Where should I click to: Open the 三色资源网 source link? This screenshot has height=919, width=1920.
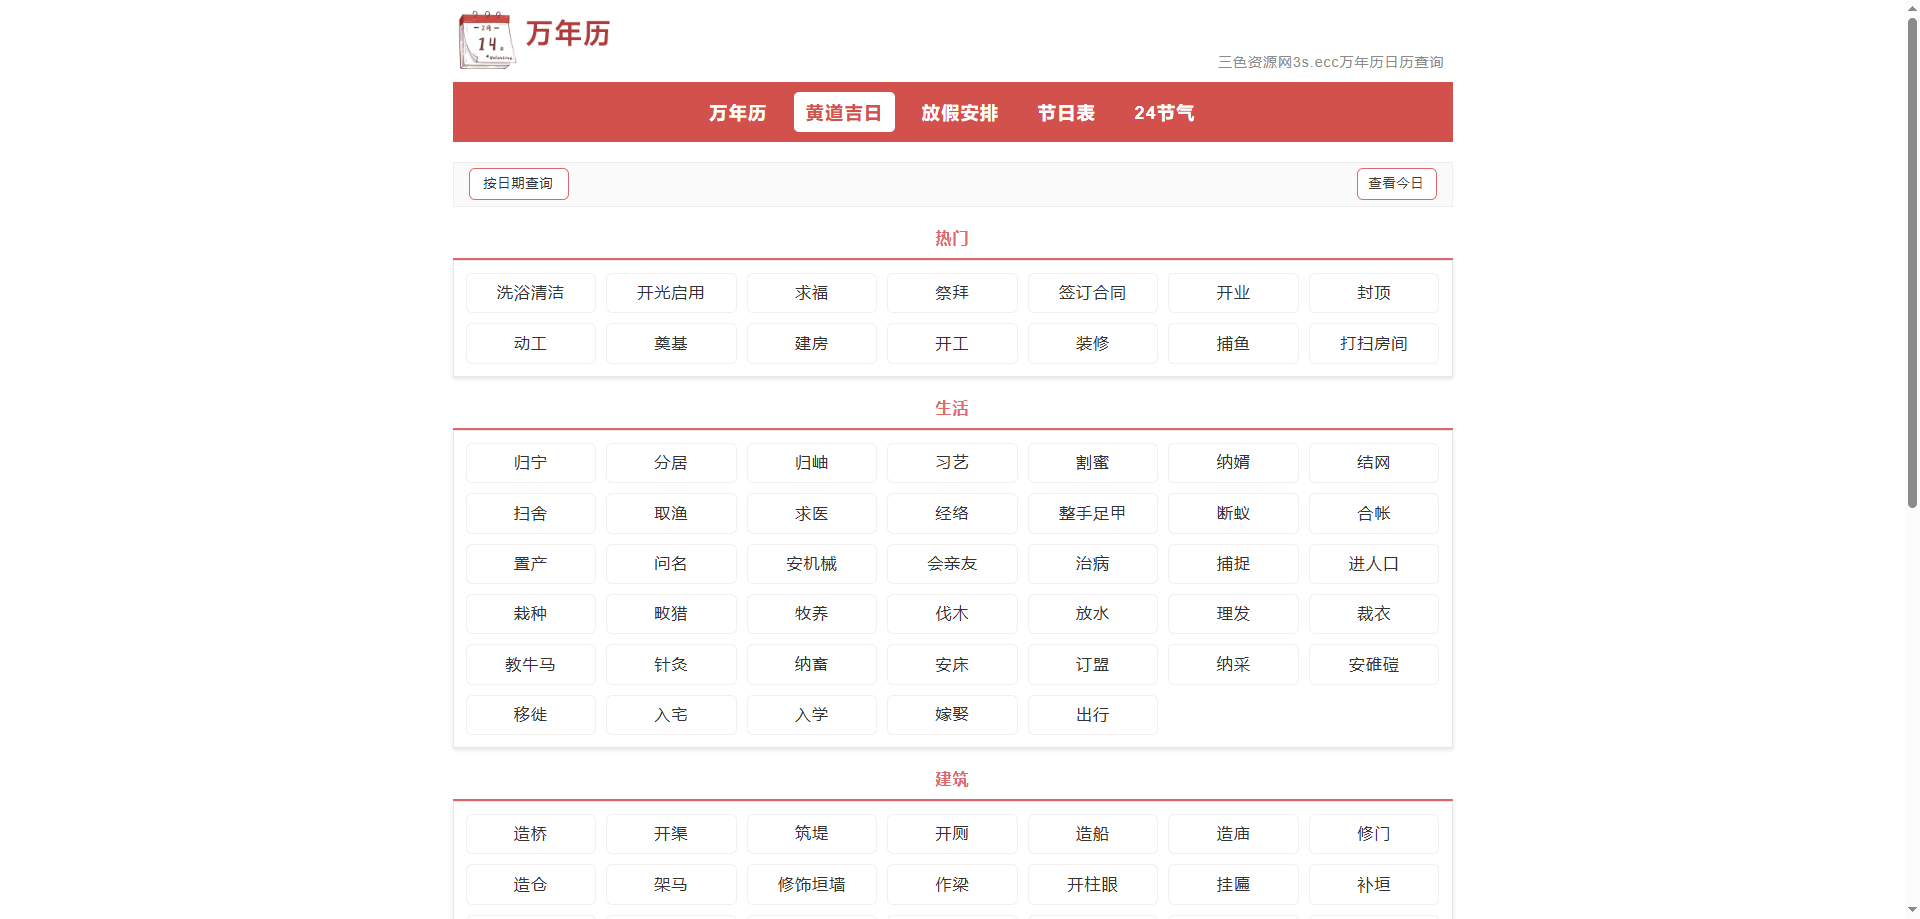click(1330, 61)
